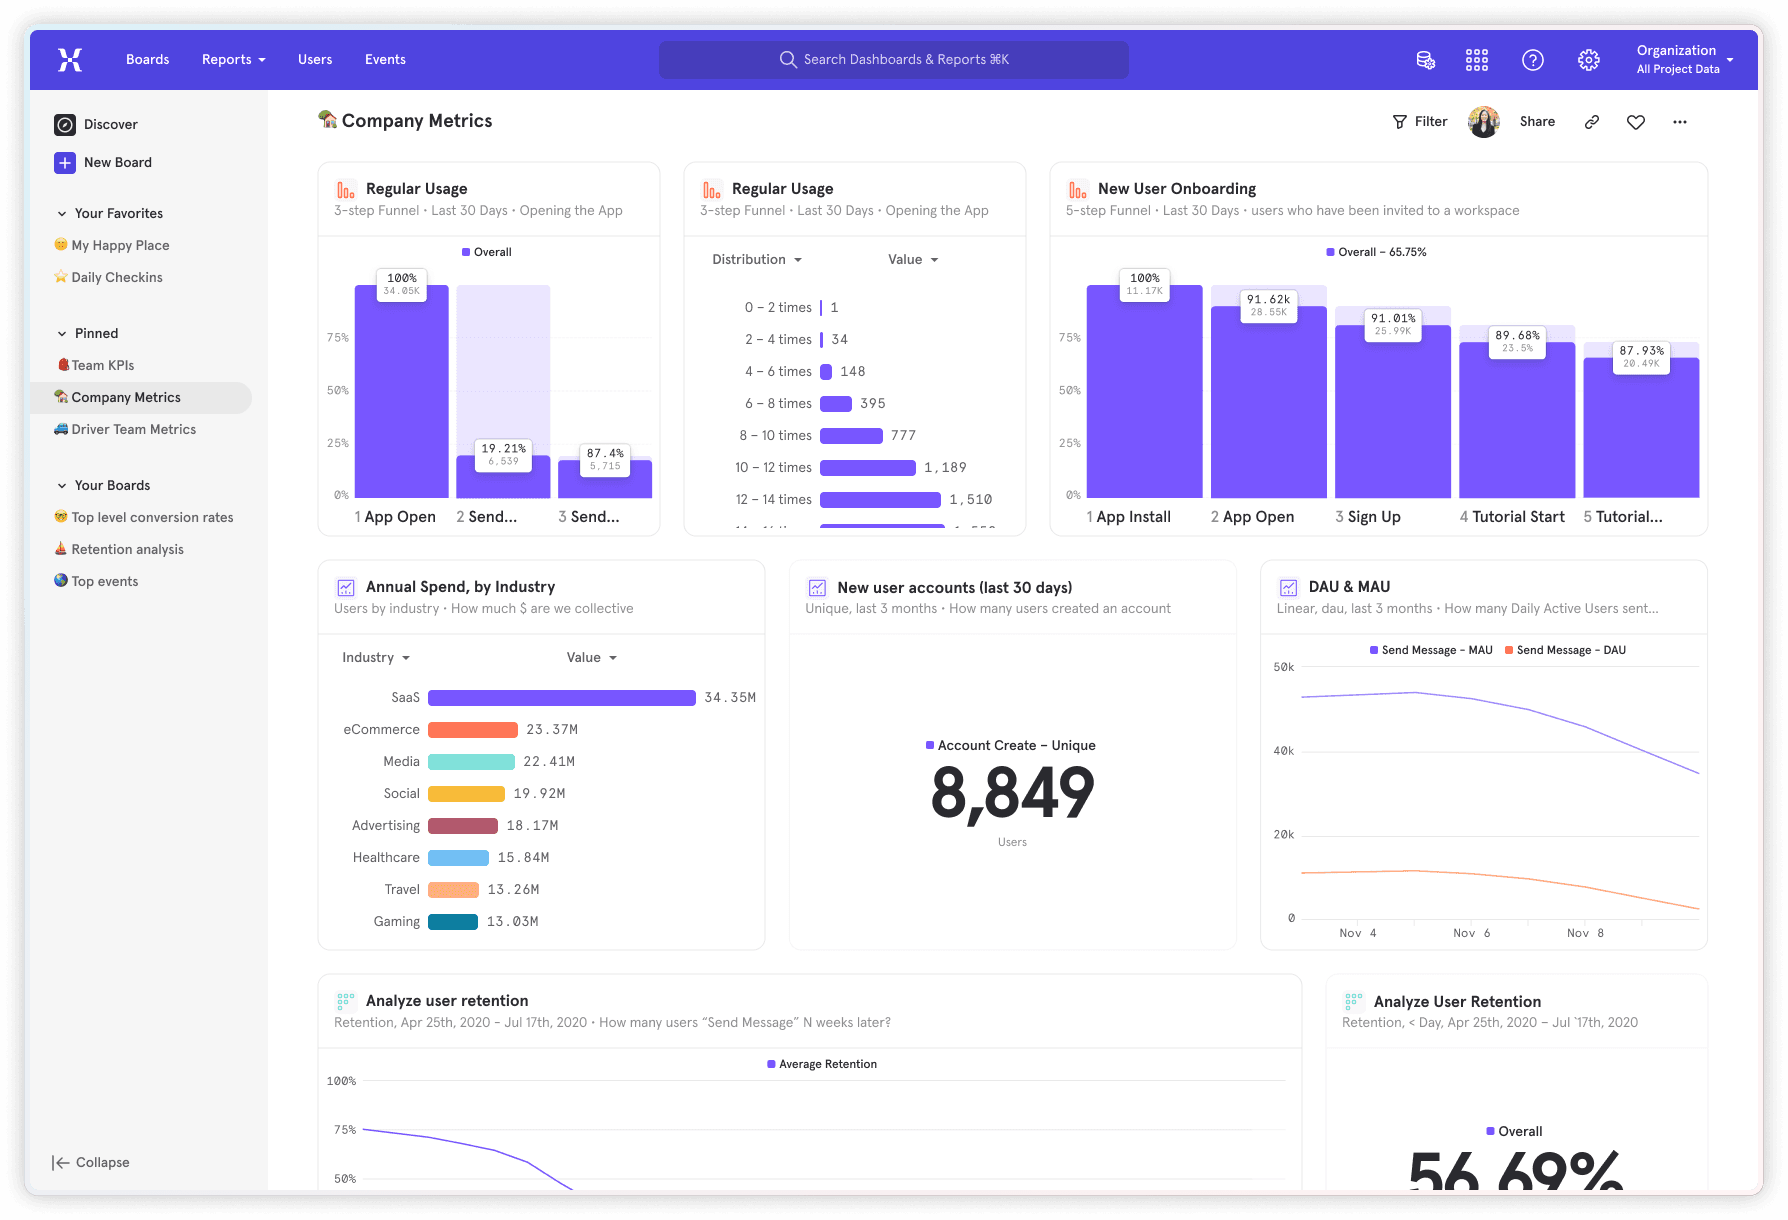Click the Mixpanel logo icon

click(70, 60)
